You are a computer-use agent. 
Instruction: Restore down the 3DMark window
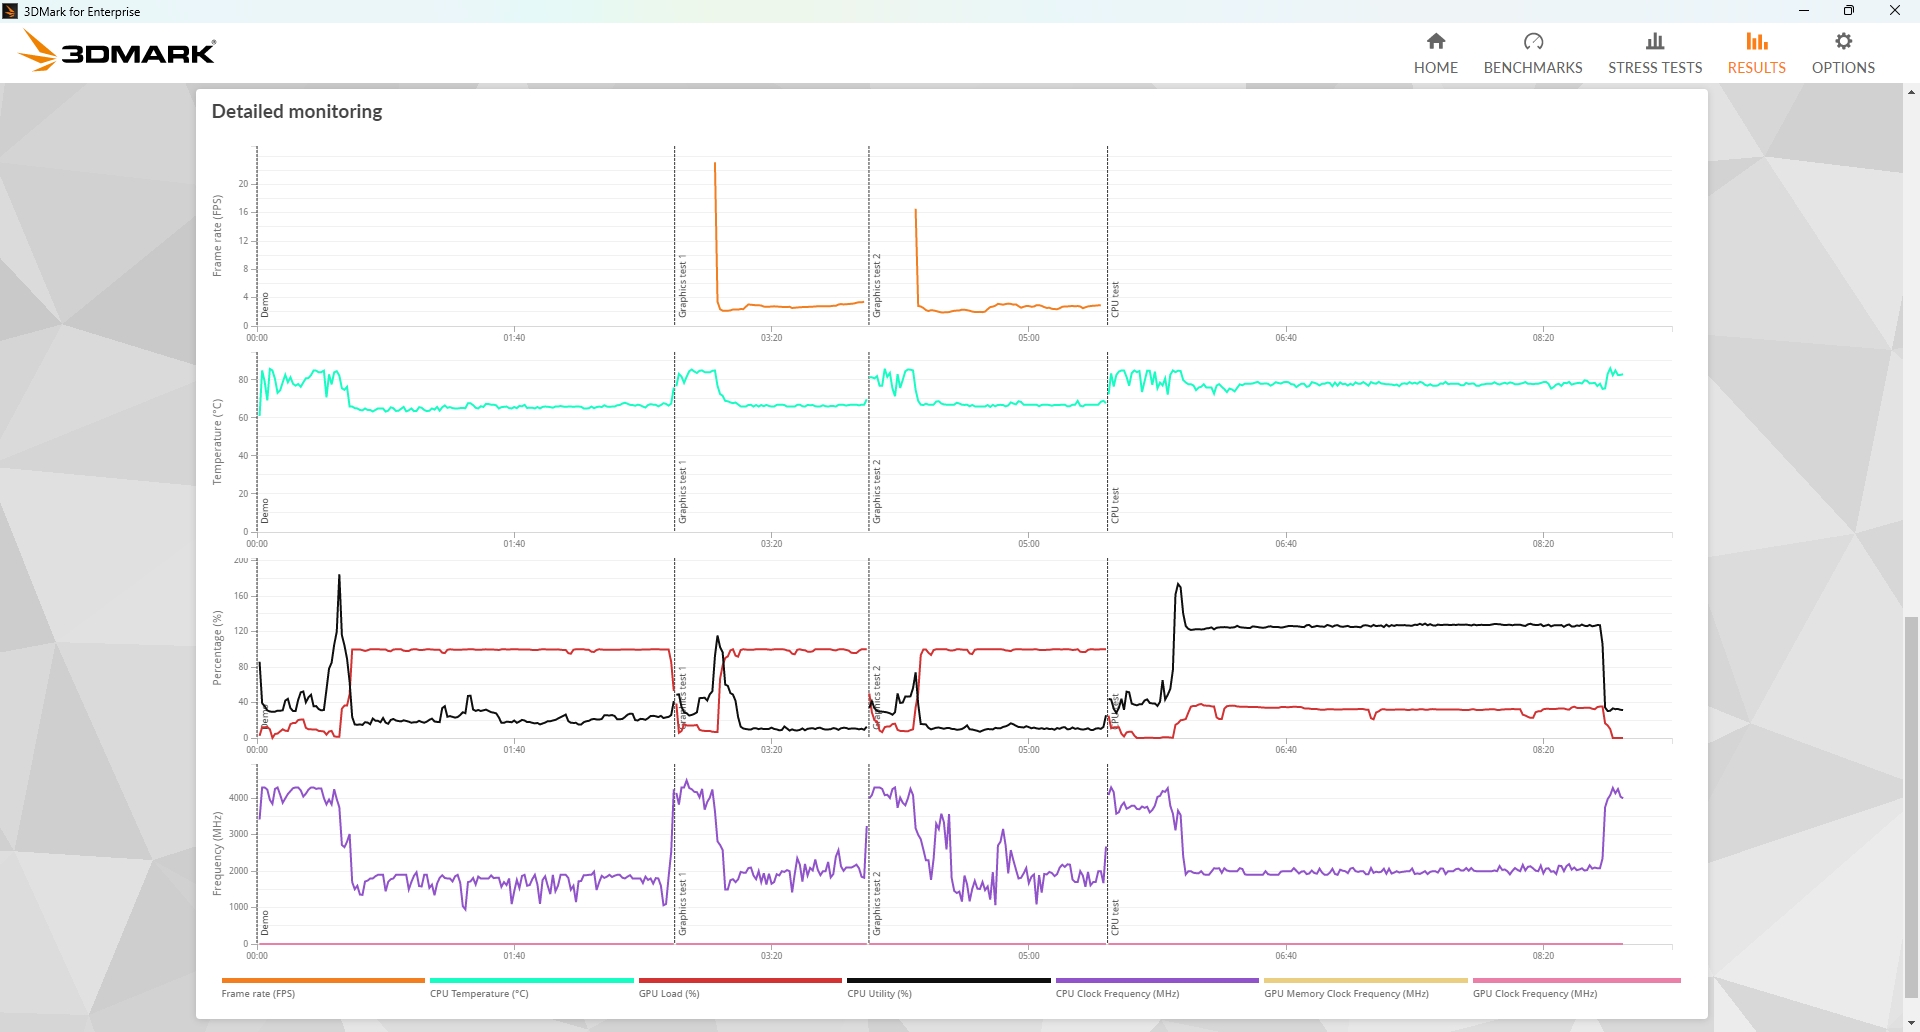click(1849, 11)
